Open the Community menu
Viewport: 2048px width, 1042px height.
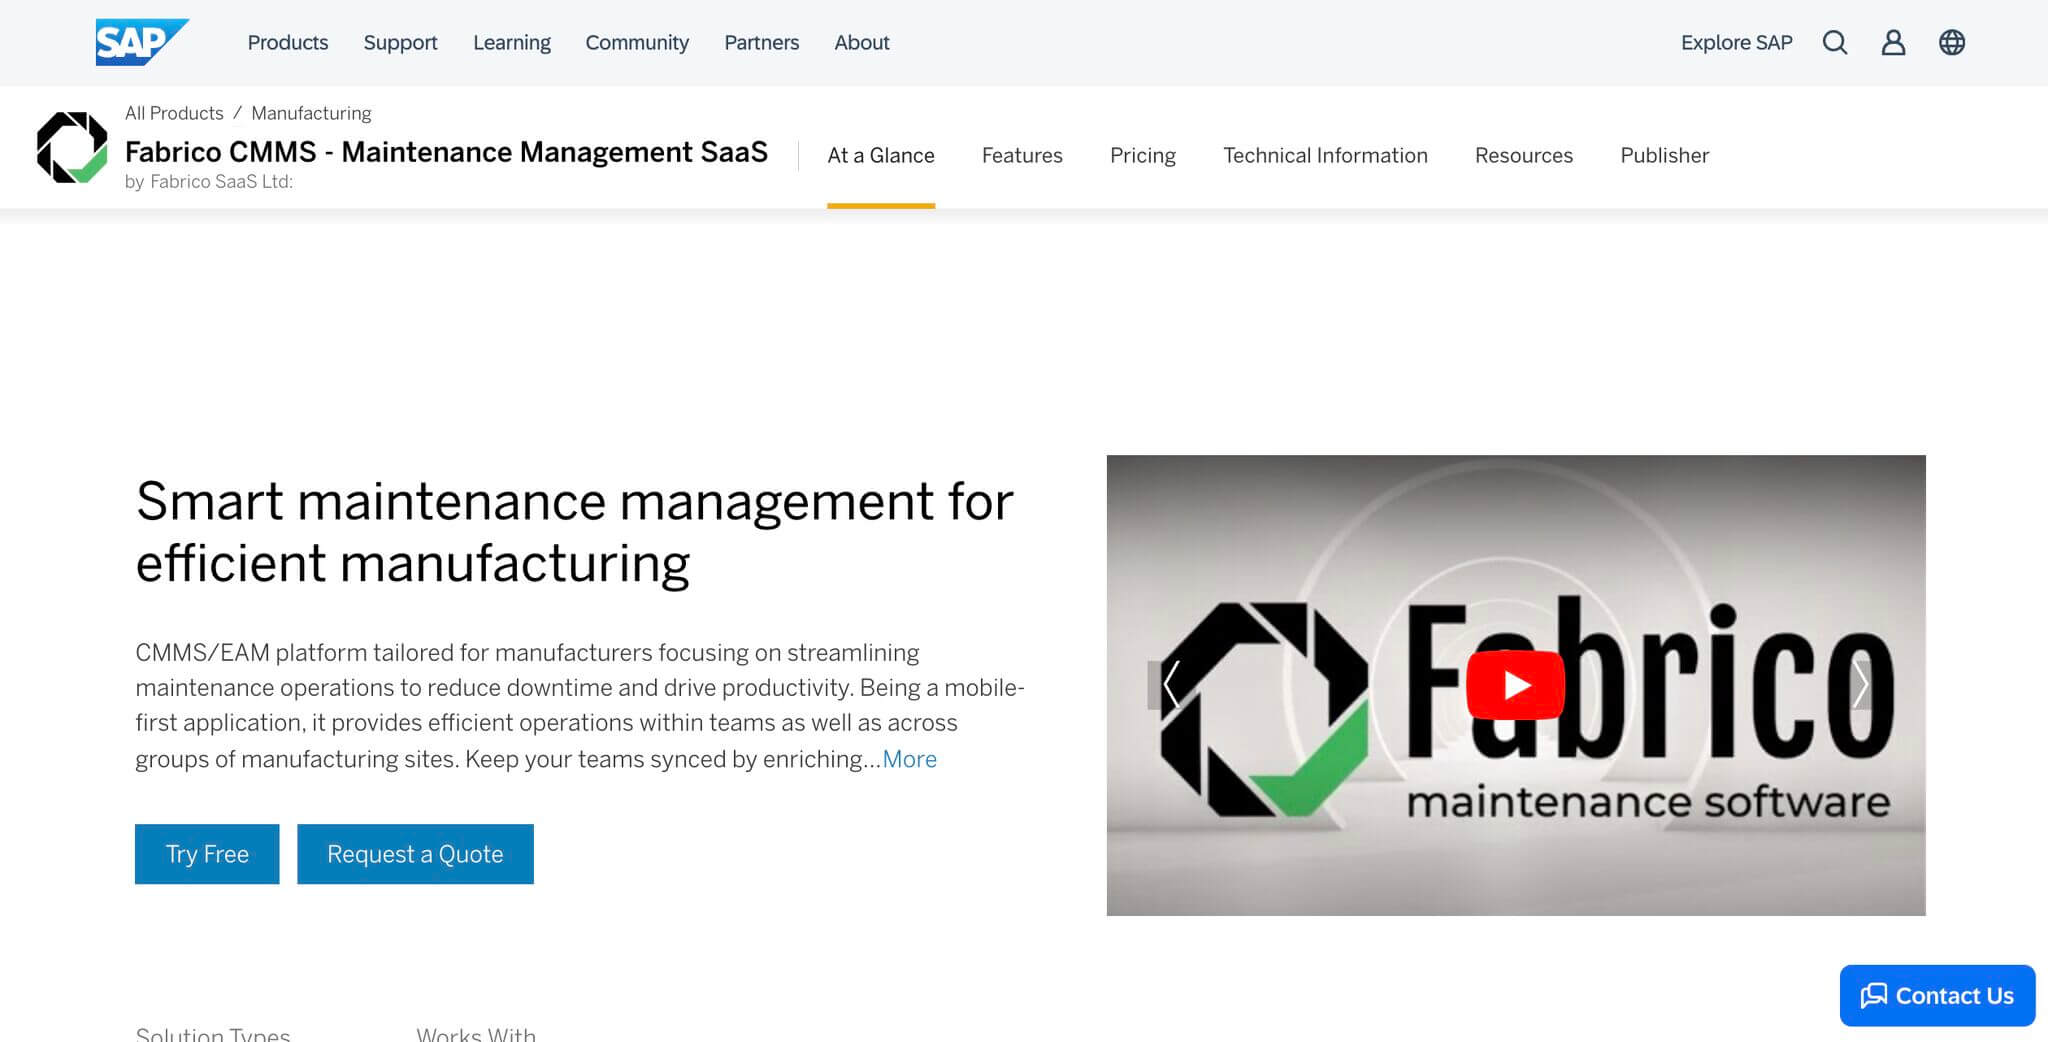pyautogui.click(x=637, y=42)
